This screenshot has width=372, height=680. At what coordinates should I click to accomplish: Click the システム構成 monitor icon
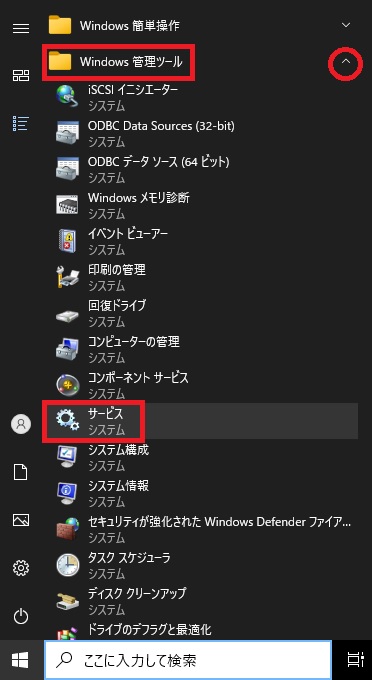click(x=67, y=456)
